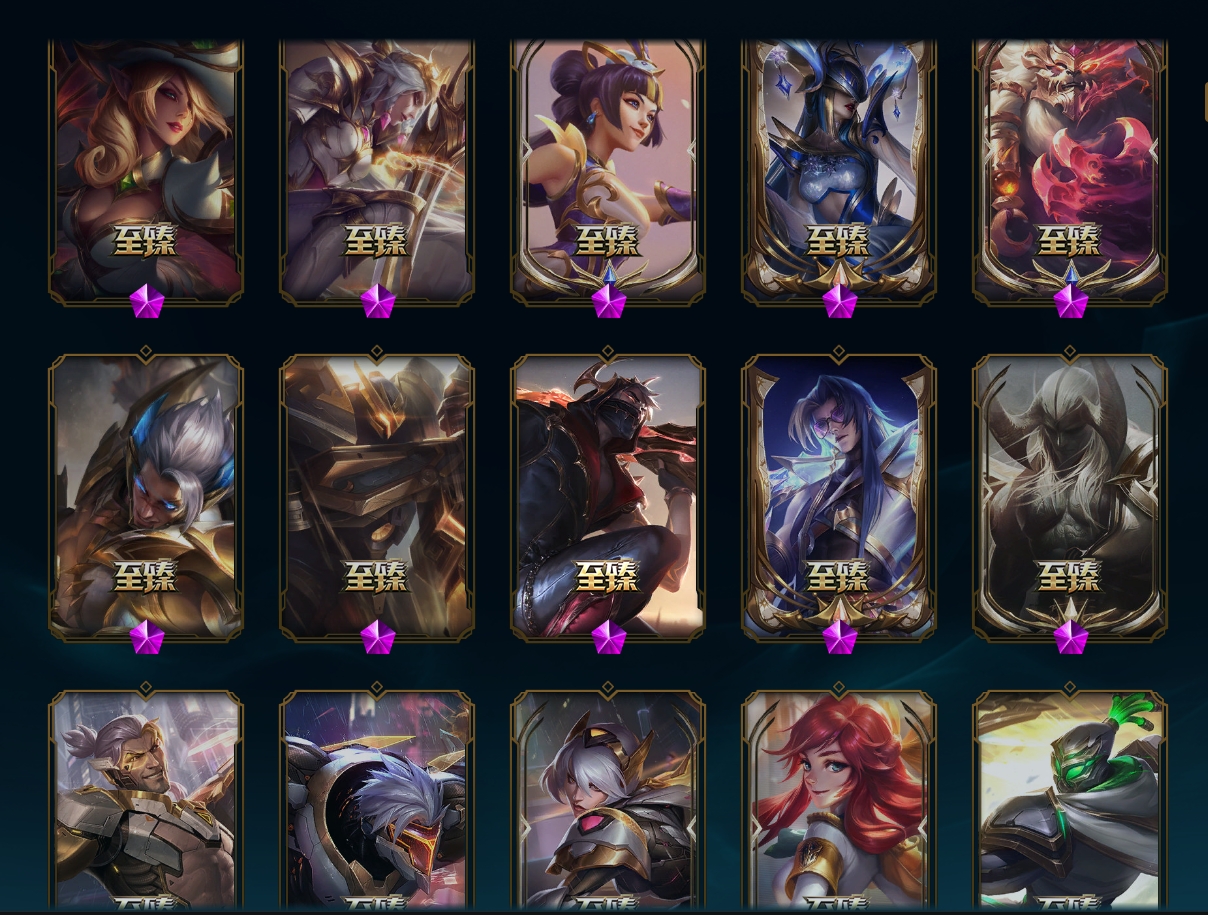
Task: Click purple gem beneath golden bow archer card
Action: tap(378, 301)
